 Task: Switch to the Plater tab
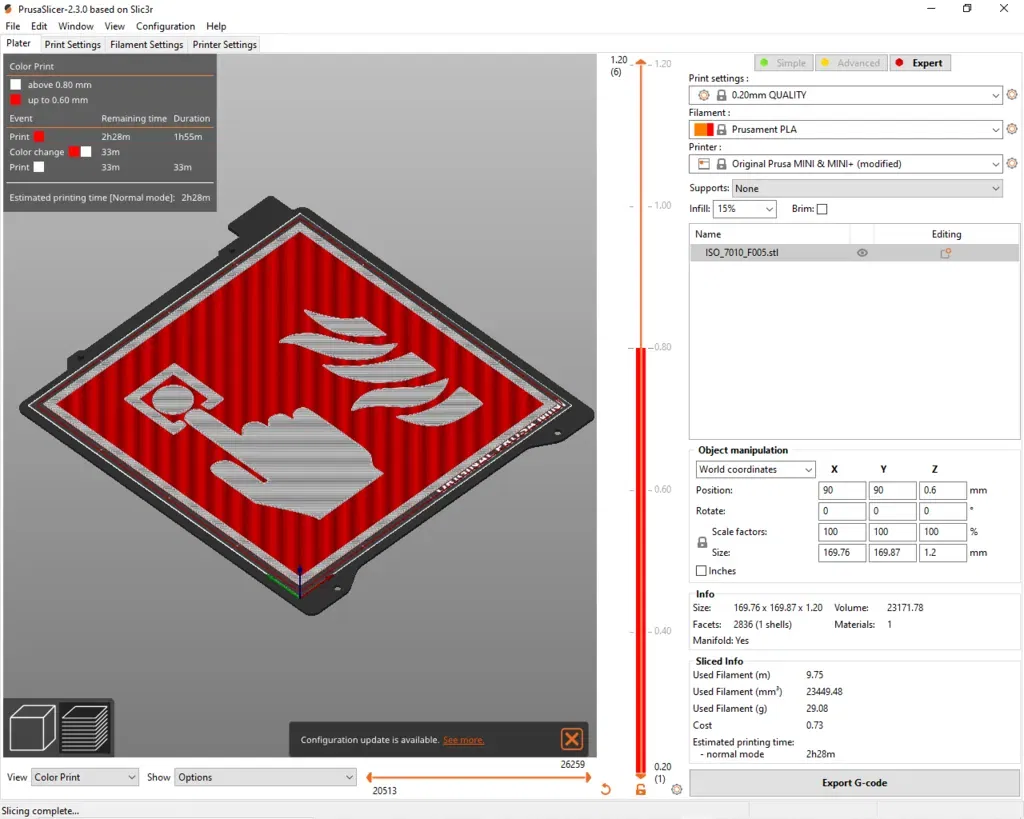19,43
